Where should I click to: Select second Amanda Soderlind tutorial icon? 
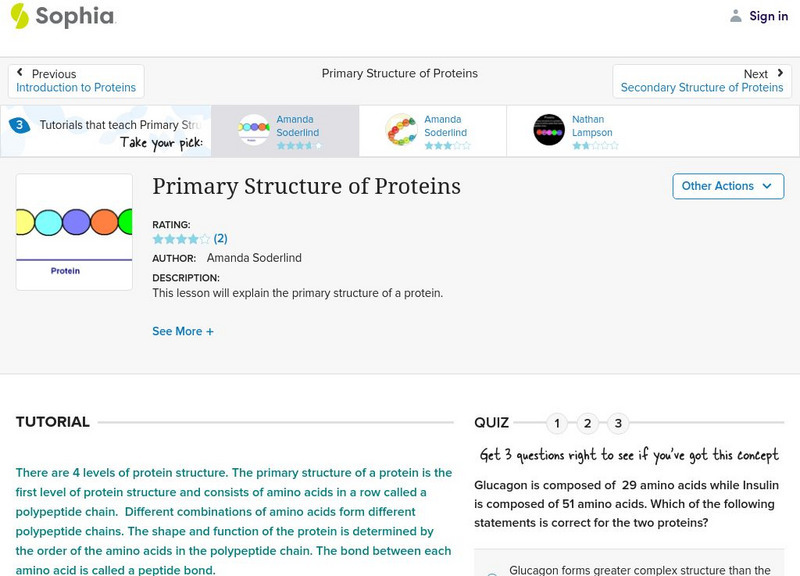(x=401, y=130)
